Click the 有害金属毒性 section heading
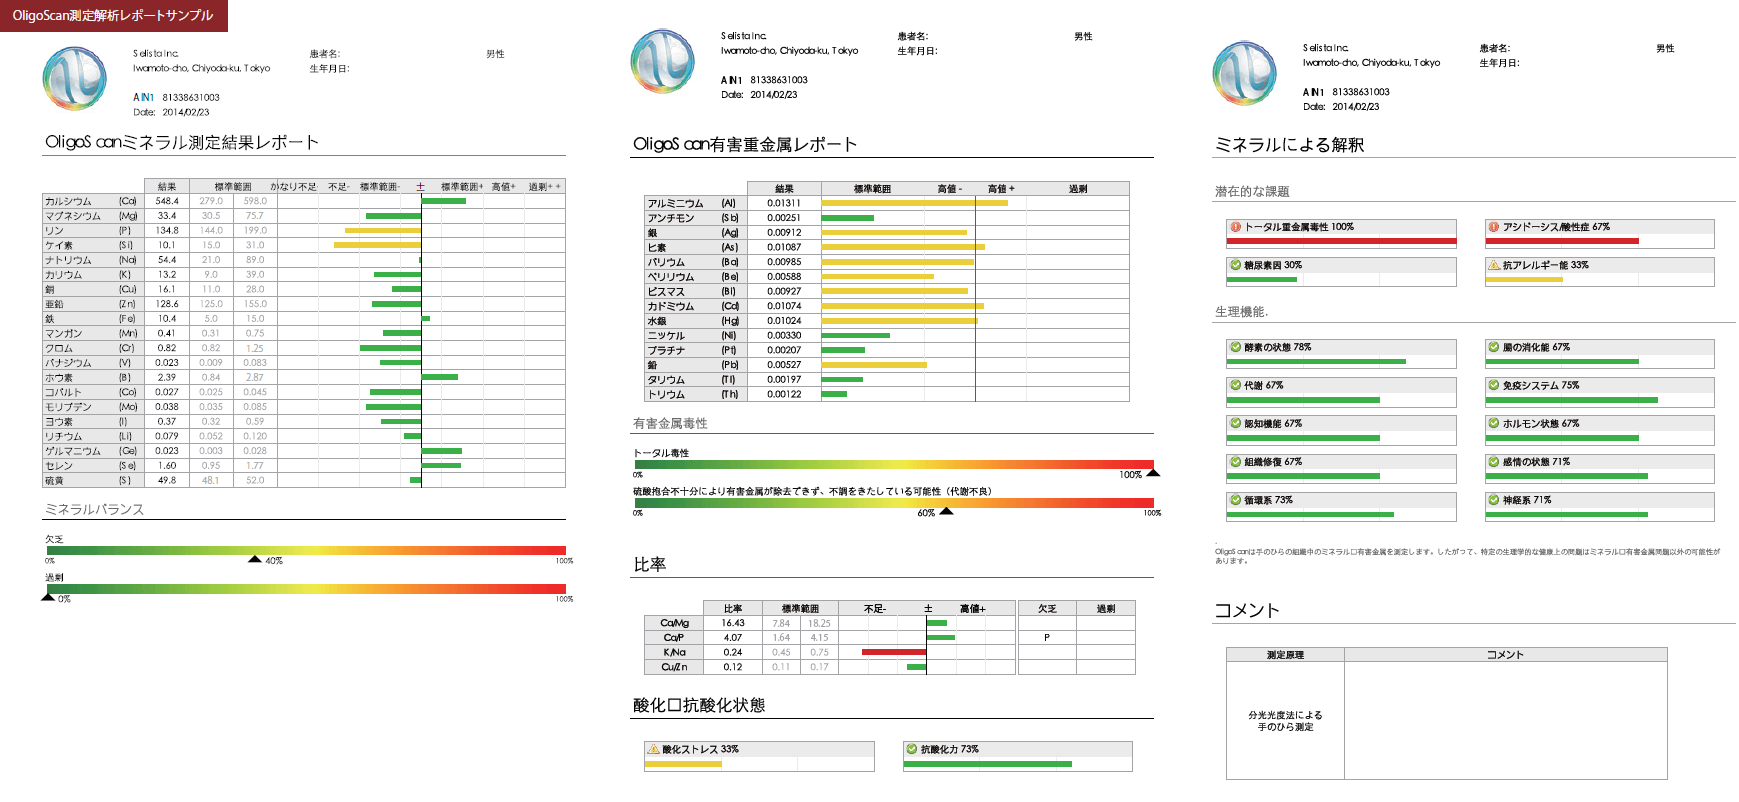Viewport: 1739px width, 802px height. [x=670, y=424]
